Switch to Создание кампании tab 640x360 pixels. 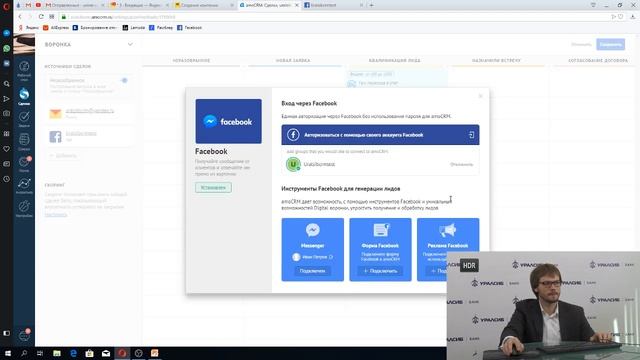coord(203,5)
